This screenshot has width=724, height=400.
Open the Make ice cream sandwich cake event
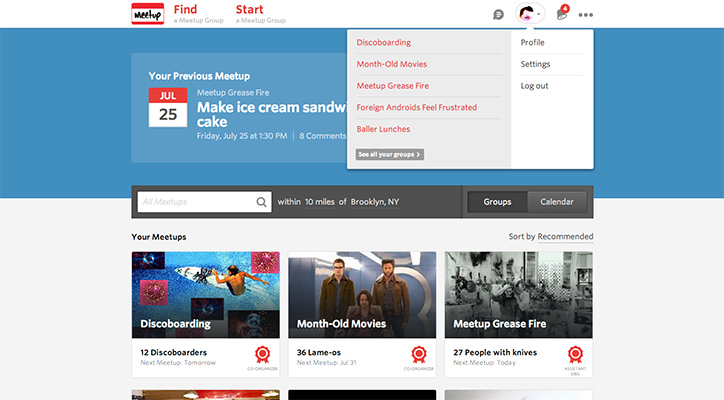tap(272, 114)
